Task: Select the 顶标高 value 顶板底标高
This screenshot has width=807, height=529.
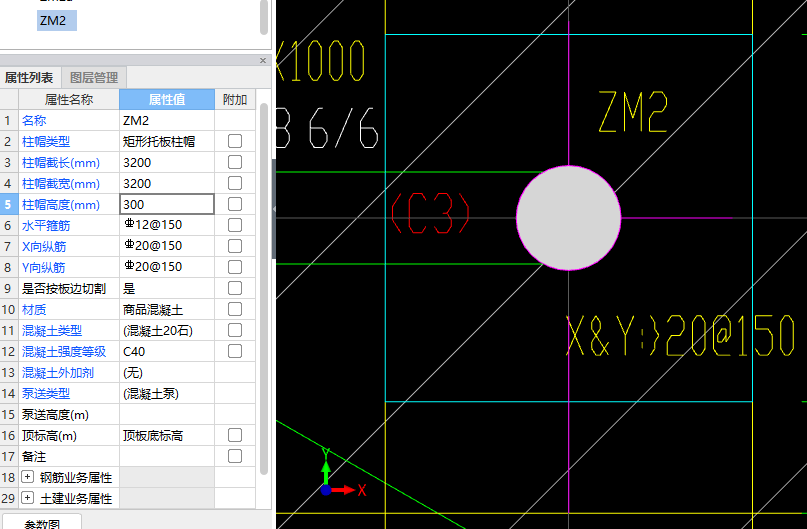Action: (167, 435)
